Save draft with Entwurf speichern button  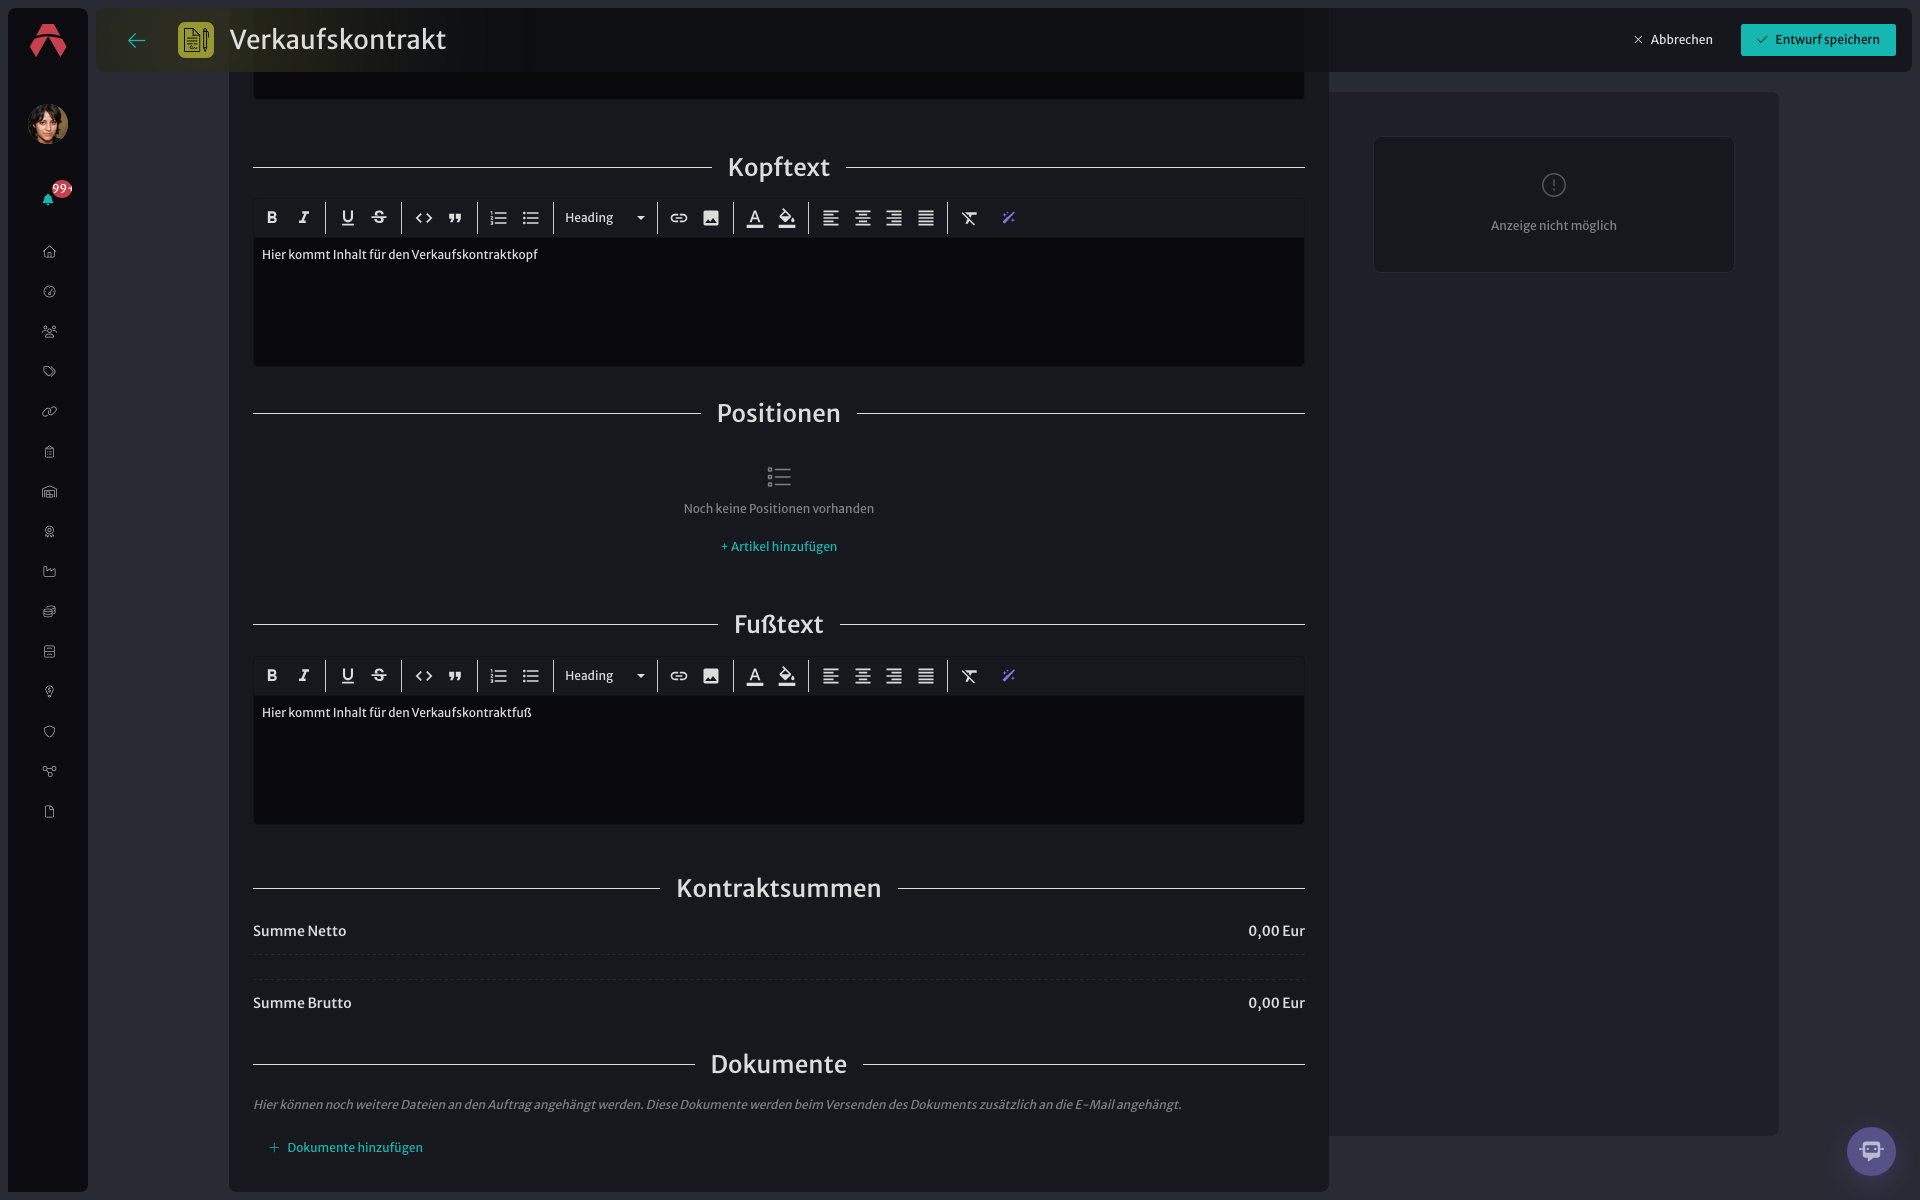point(1818,40)
